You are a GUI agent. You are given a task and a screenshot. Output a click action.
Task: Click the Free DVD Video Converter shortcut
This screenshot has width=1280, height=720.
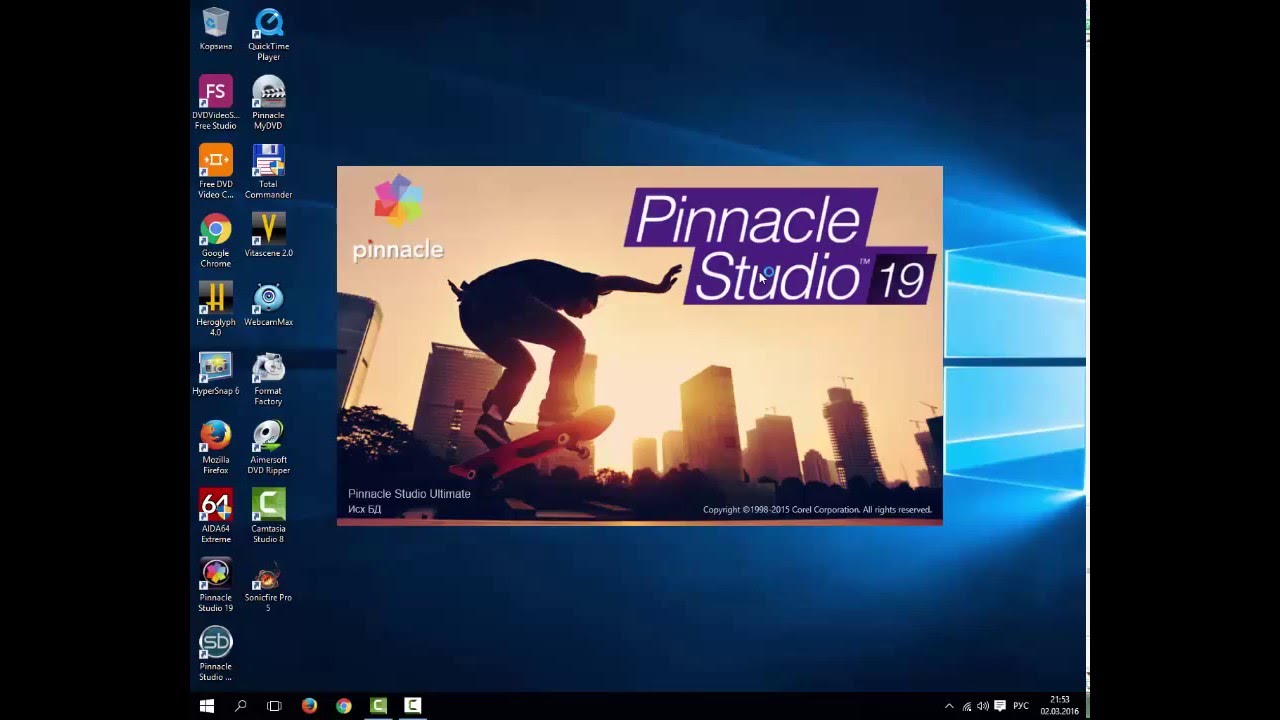click(x=215, y=172)
